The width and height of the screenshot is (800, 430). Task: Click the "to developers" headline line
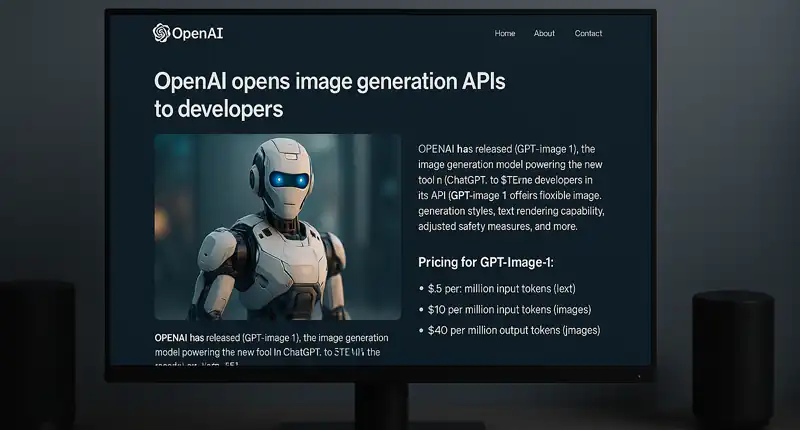pos(218,109)
